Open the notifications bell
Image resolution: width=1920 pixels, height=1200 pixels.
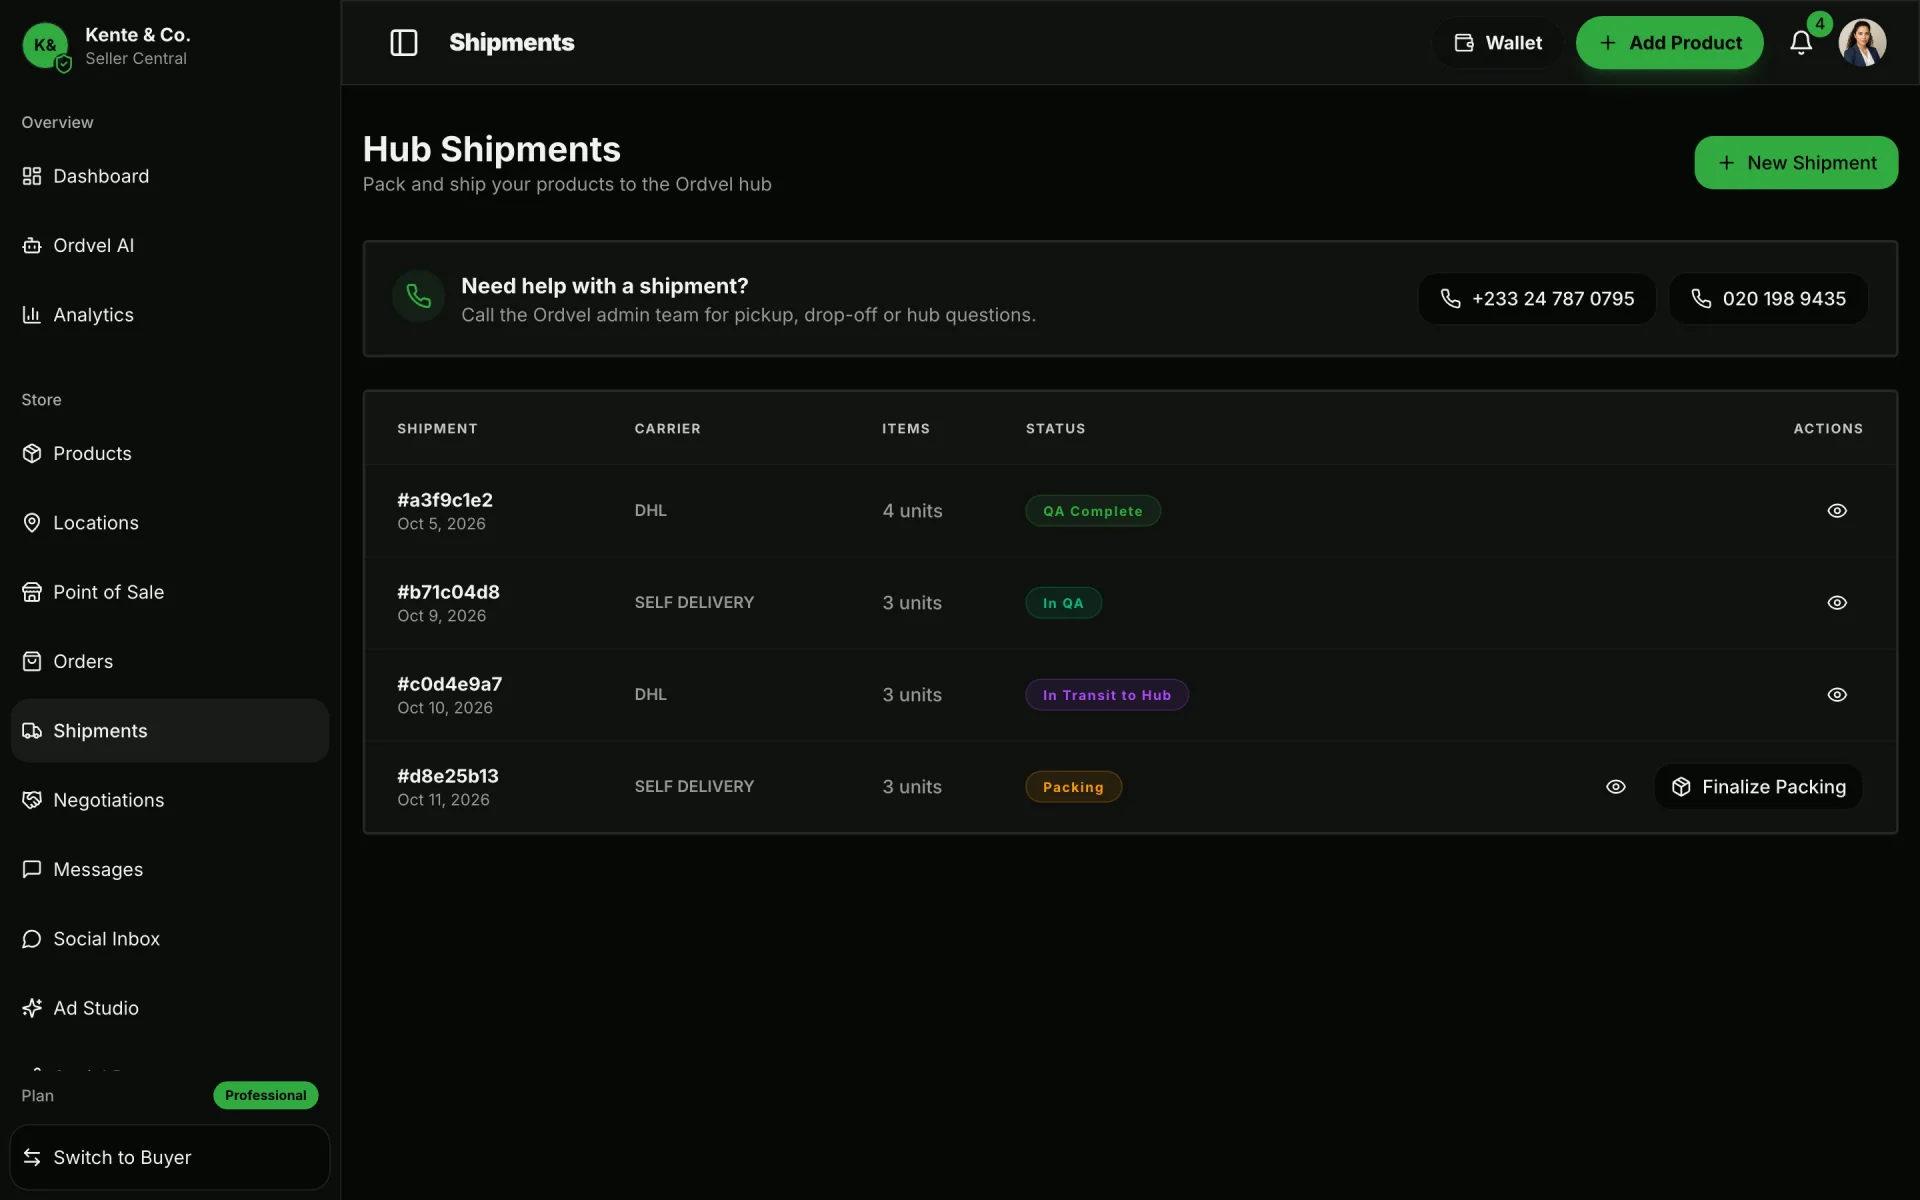1801,43
